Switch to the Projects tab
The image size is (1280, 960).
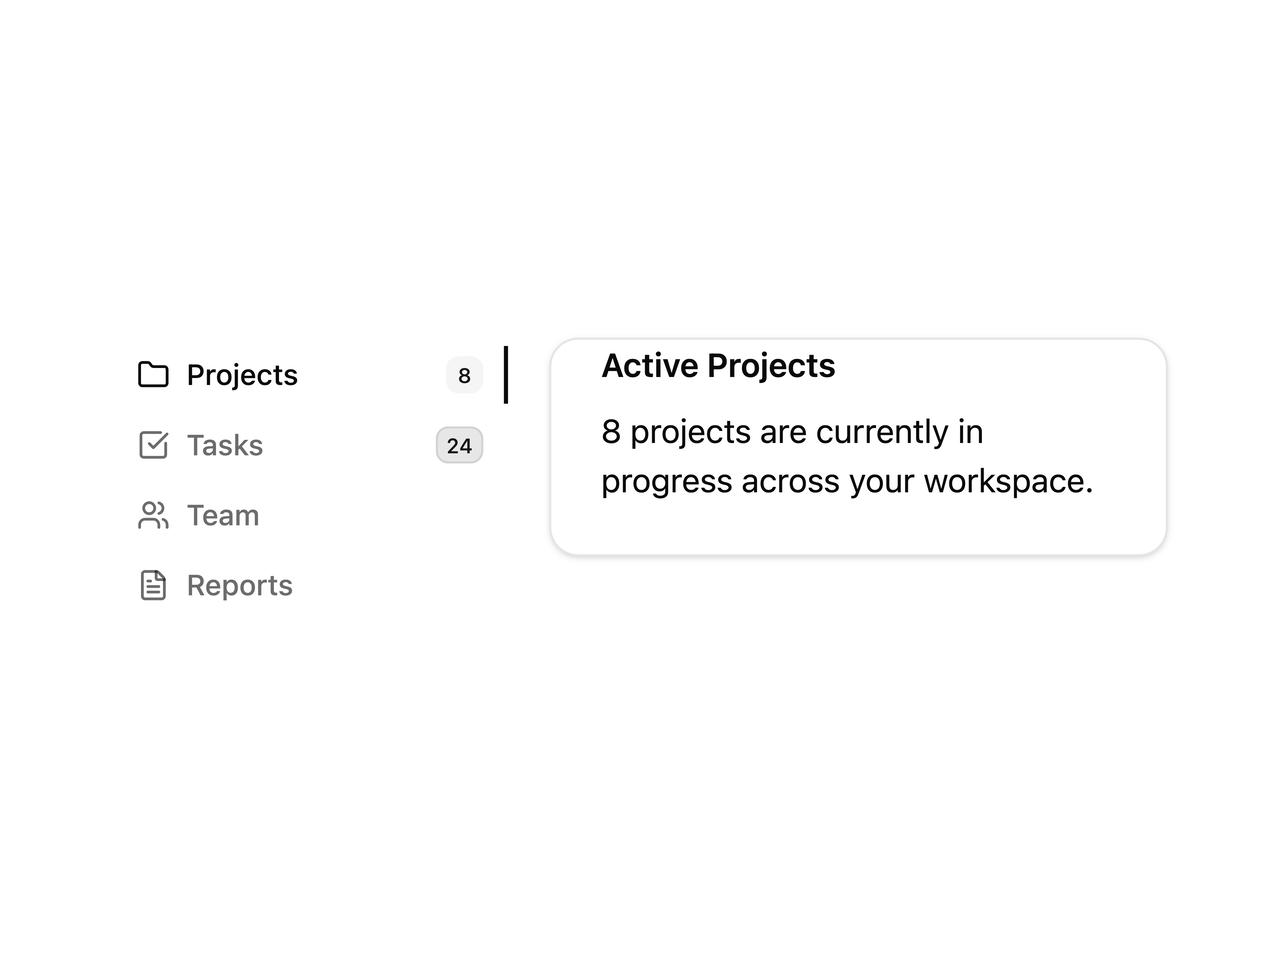click(311, 375)
